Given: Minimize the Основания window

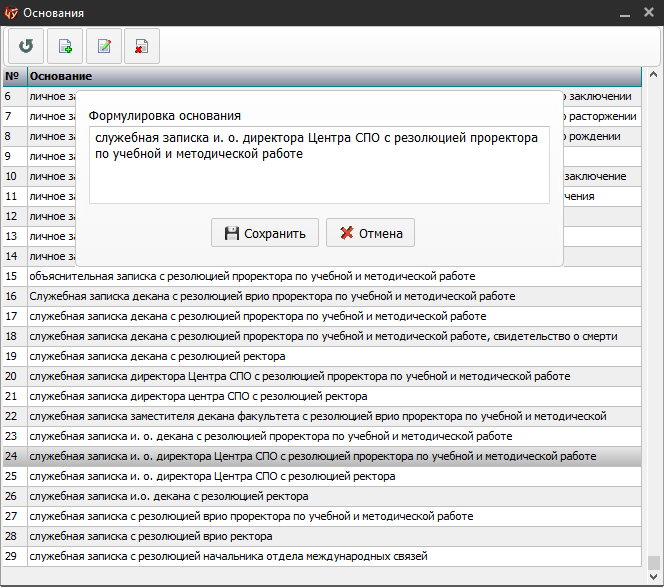Looking at the screenshot, I should [622, 13].
